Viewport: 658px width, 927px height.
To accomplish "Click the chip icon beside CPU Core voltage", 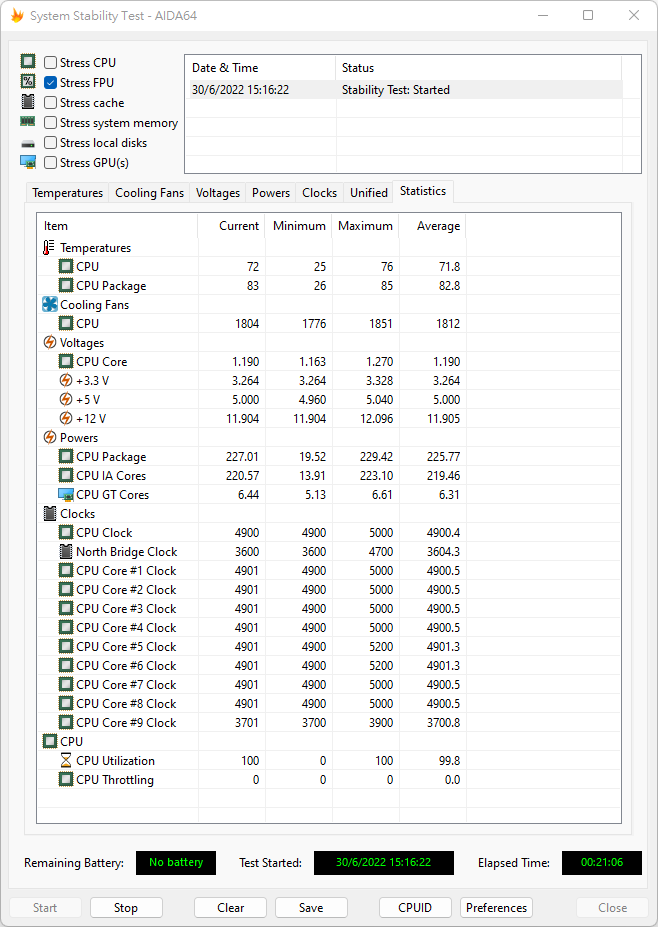I will click(66, 361).
